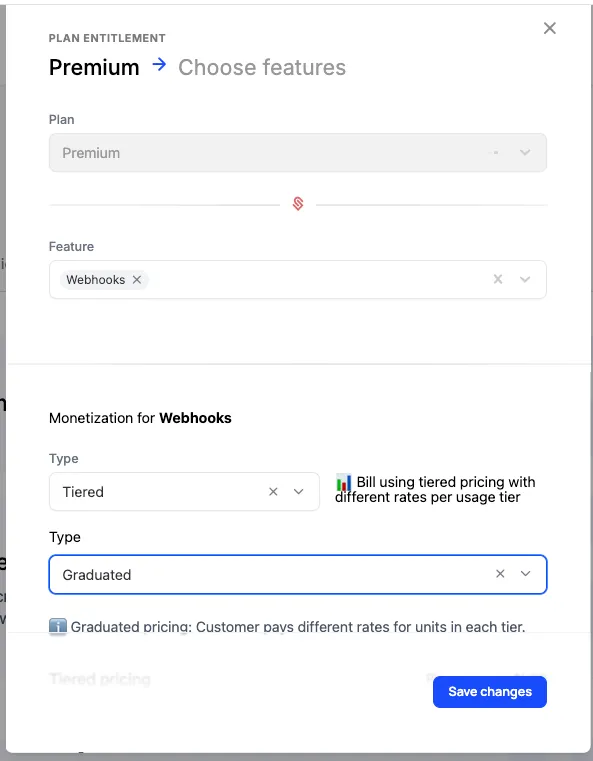Click the Premium breadcrumb heading

coord(94,67)
